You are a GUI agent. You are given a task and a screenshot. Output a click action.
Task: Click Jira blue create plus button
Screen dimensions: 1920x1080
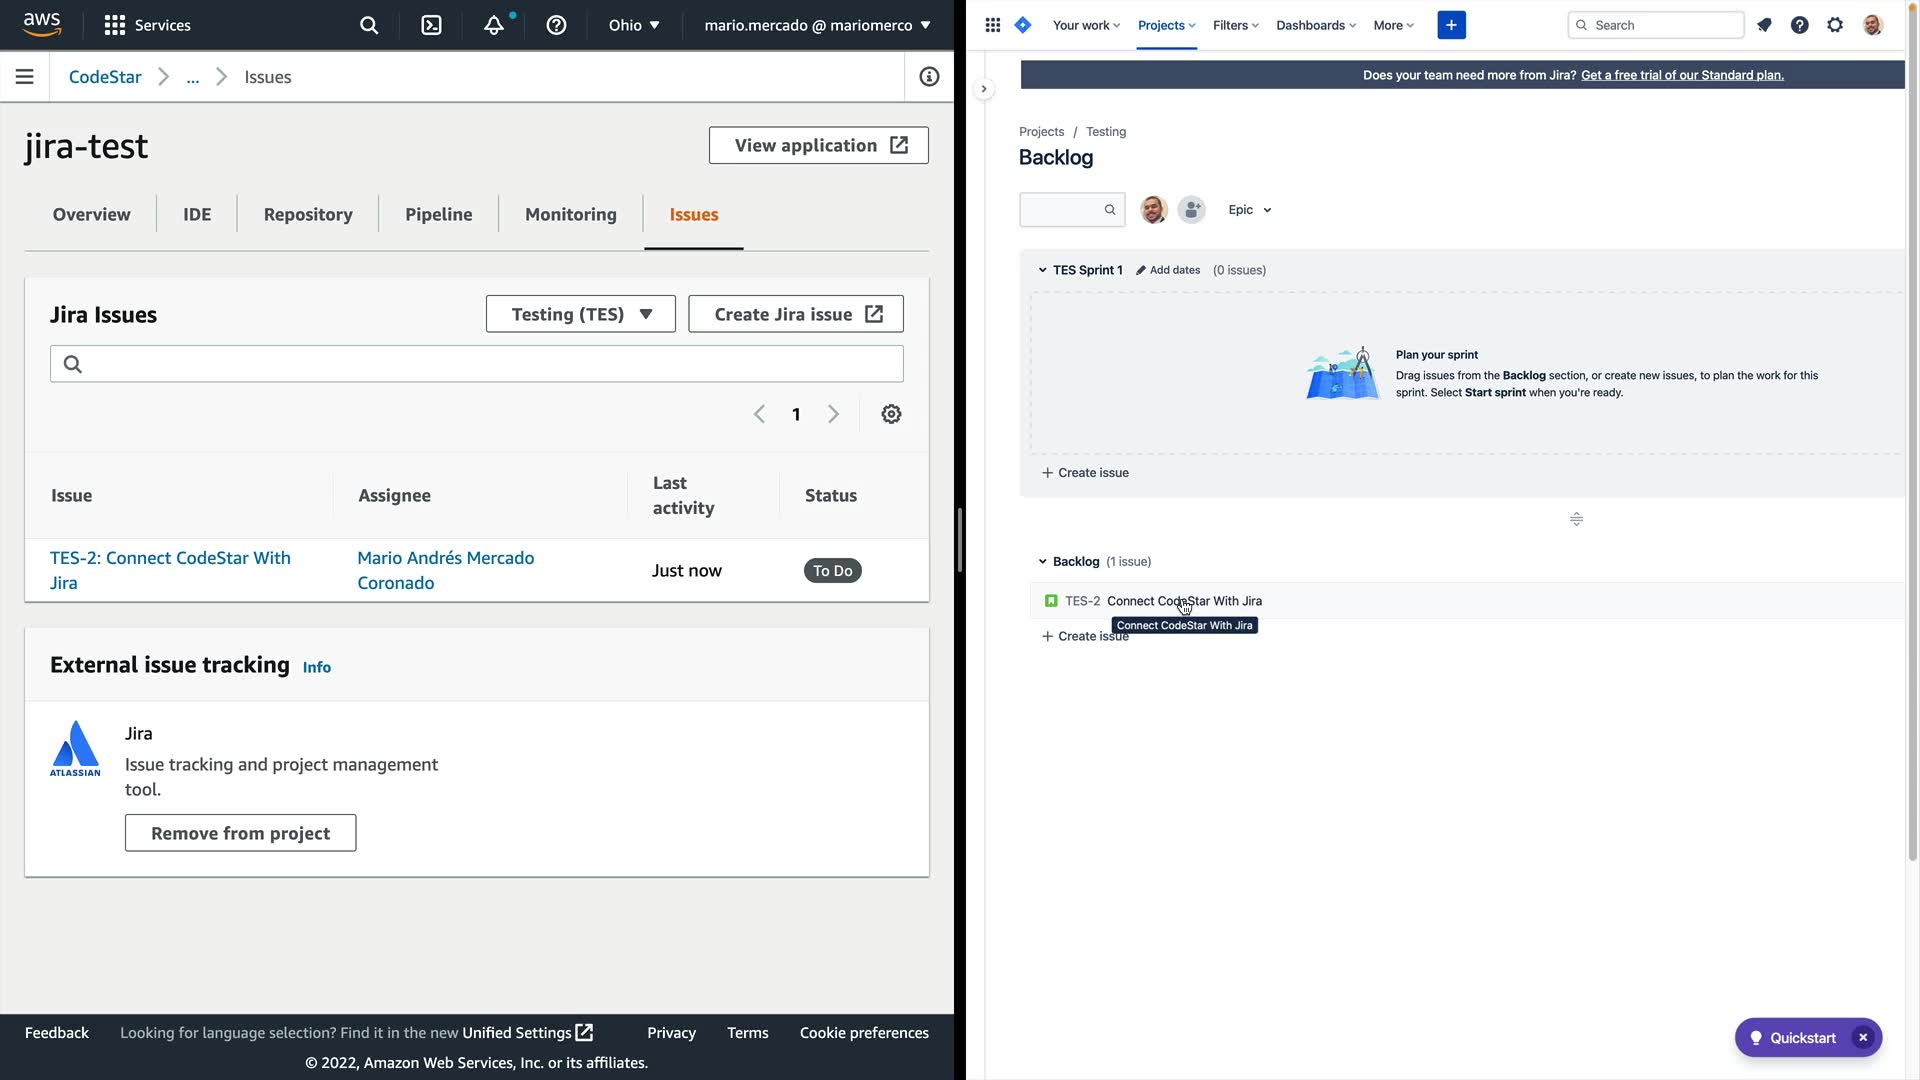(x=1451, y=25)
